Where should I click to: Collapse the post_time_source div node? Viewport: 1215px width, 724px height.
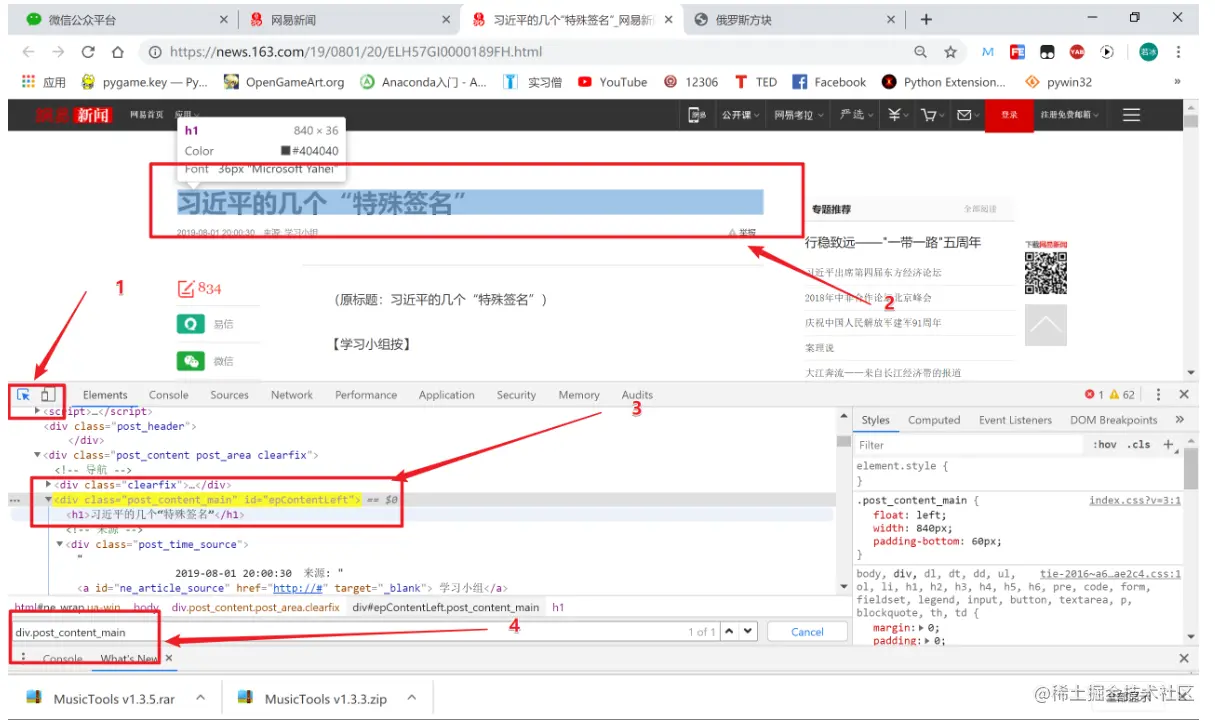60,544
